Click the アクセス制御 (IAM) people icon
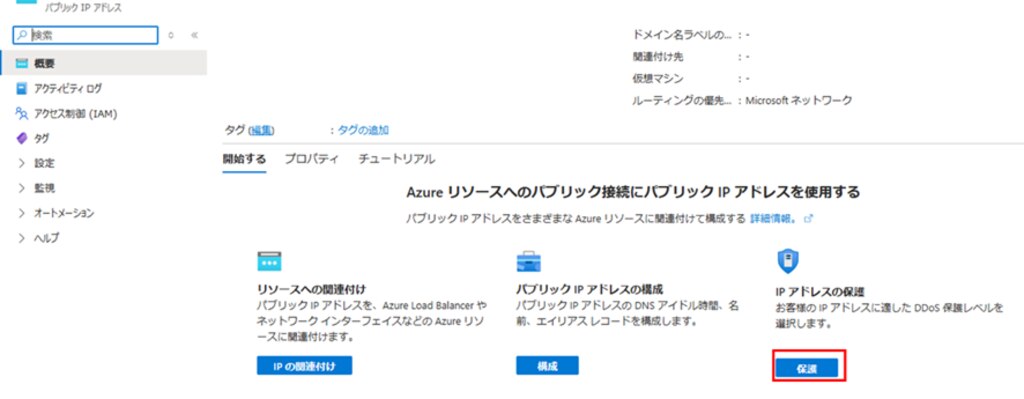 coord(22,114)
